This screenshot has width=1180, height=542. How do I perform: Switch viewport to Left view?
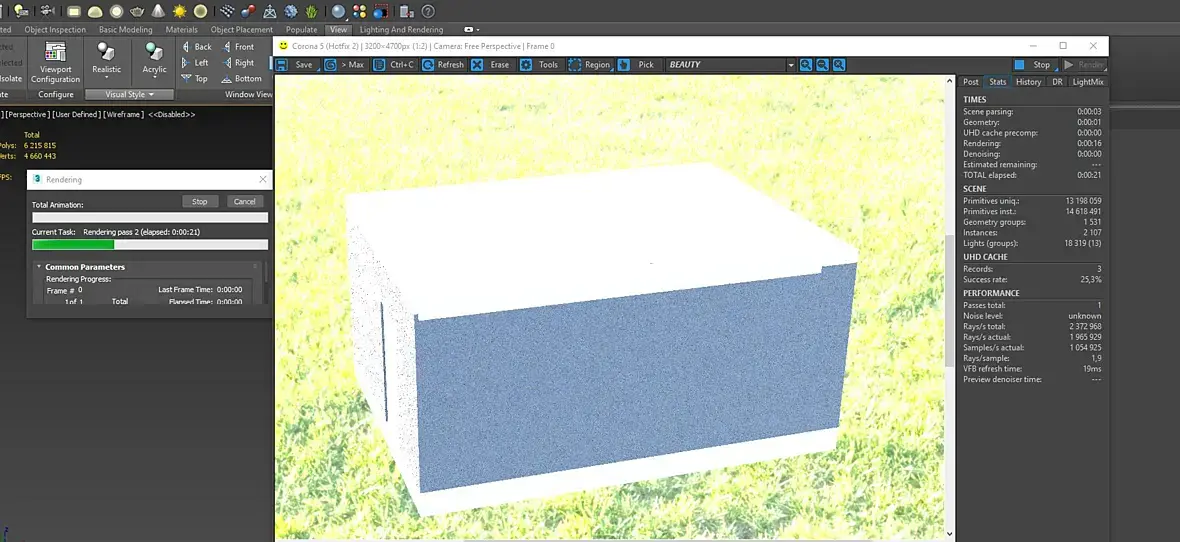(196, 62)
